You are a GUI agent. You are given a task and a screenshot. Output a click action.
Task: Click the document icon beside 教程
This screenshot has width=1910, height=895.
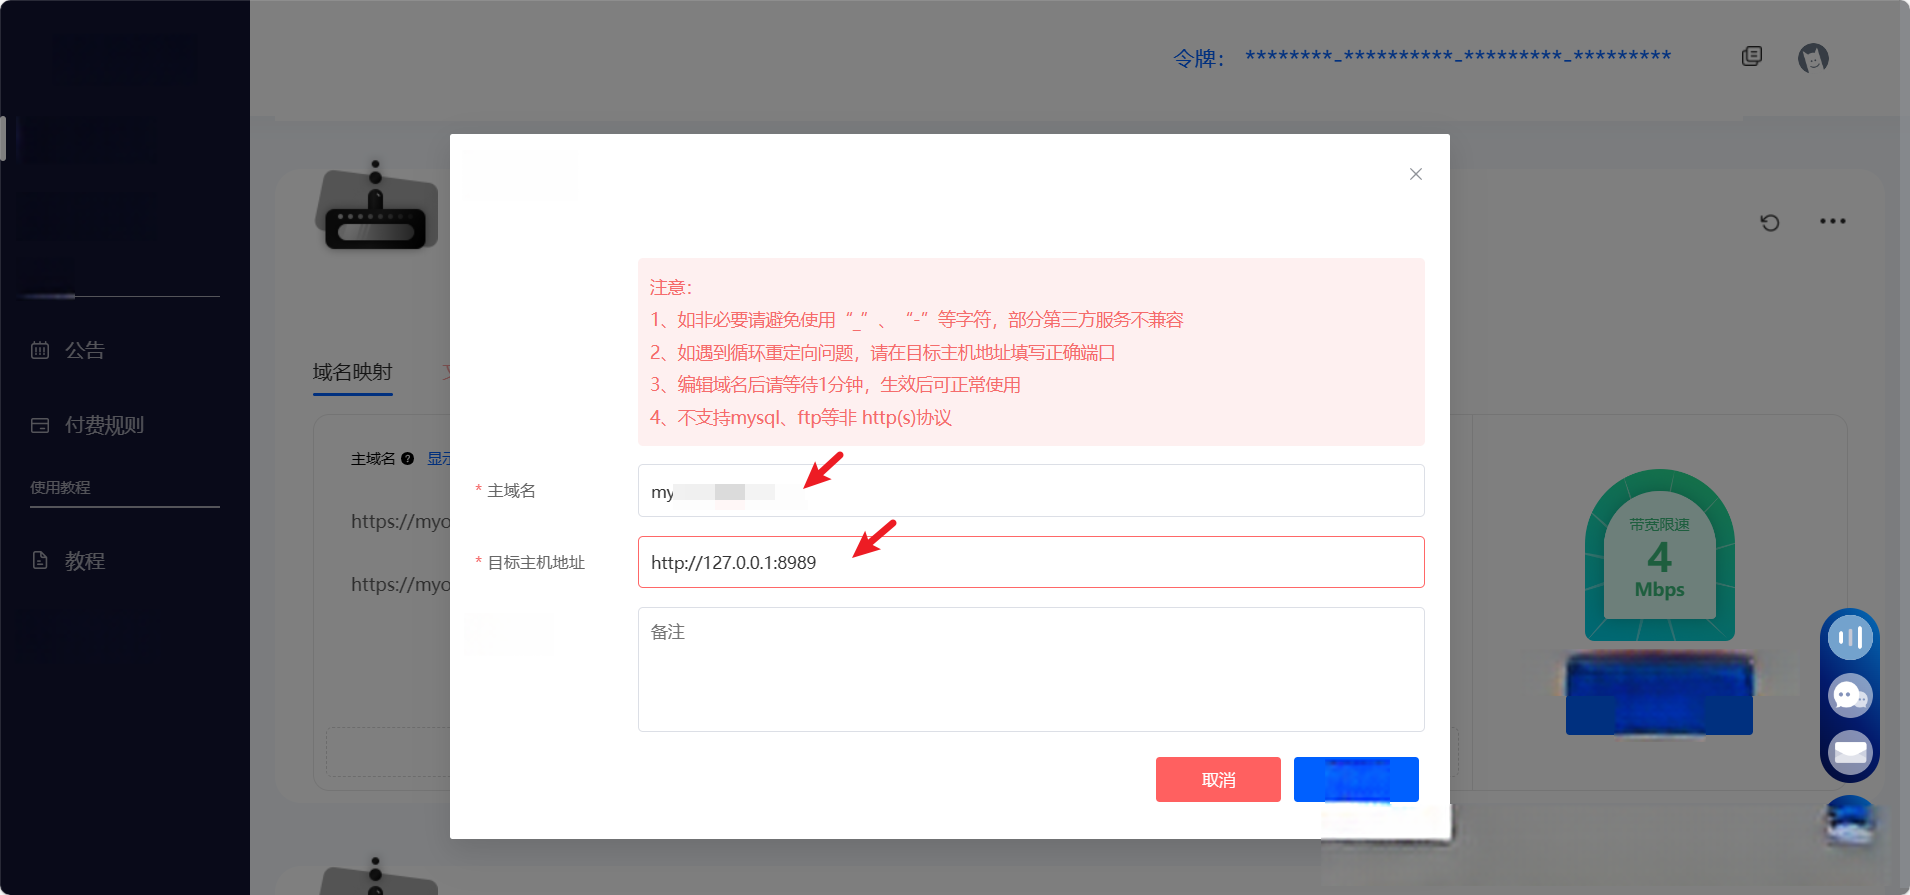coord(40,560)
